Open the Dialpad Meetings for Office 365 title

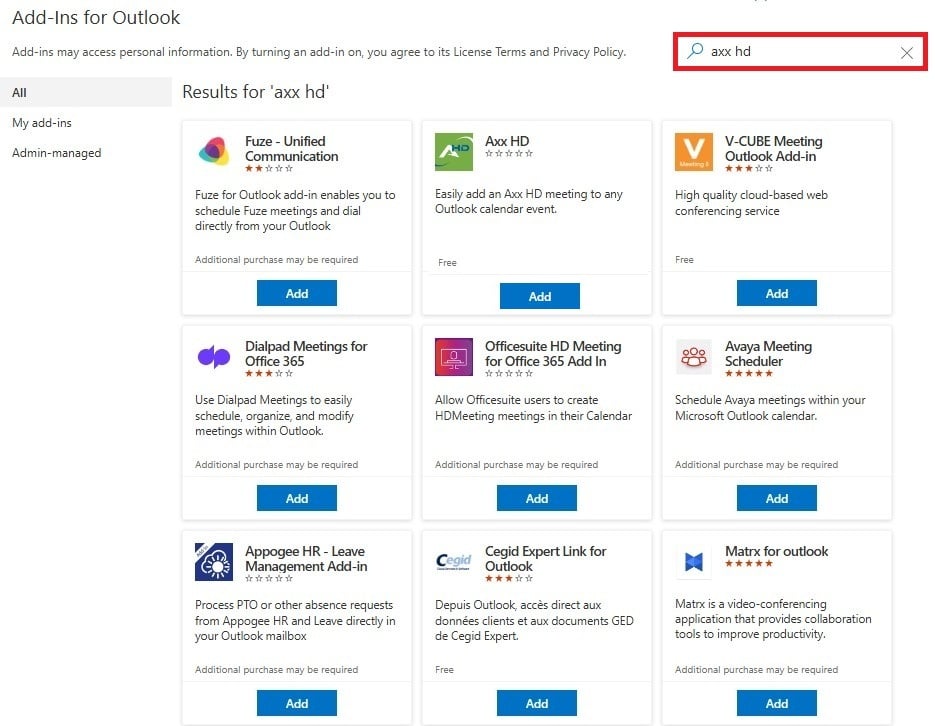(x=306, y=354)
